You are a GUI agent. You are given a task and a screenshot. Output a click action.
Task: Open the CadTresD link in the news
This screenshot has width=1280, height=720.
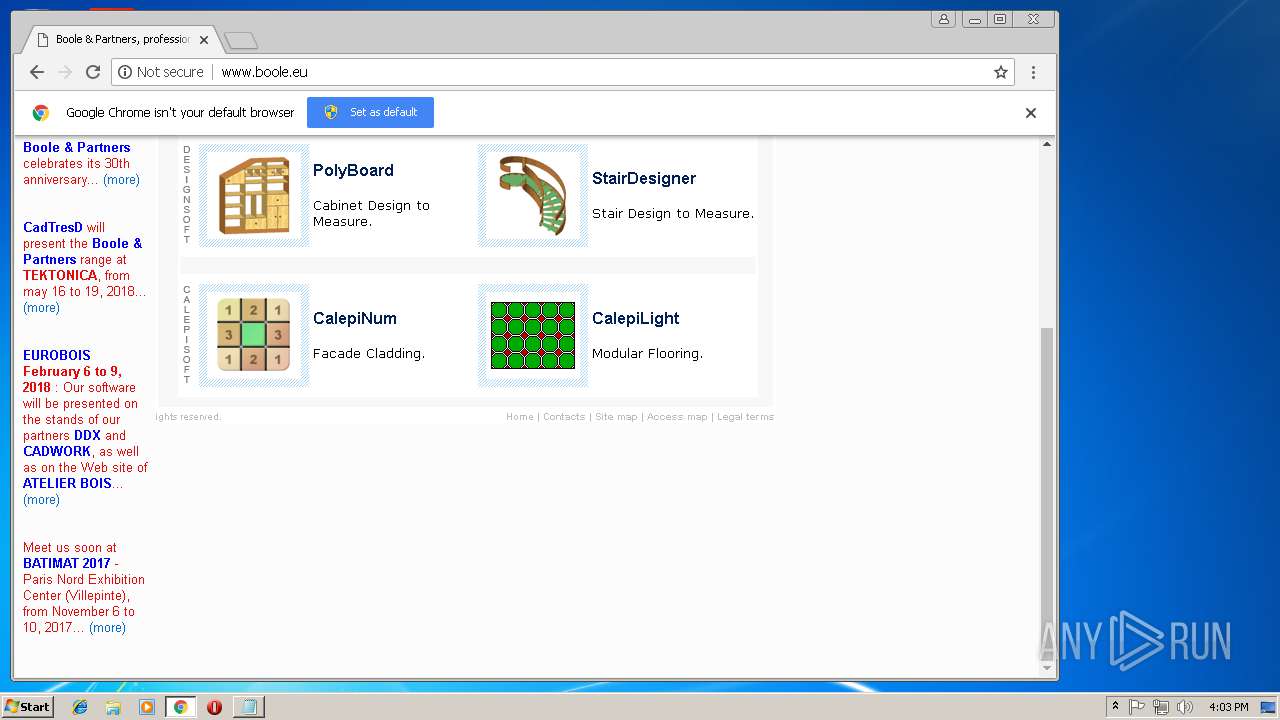pyautogui.click(x=53, y=228)
